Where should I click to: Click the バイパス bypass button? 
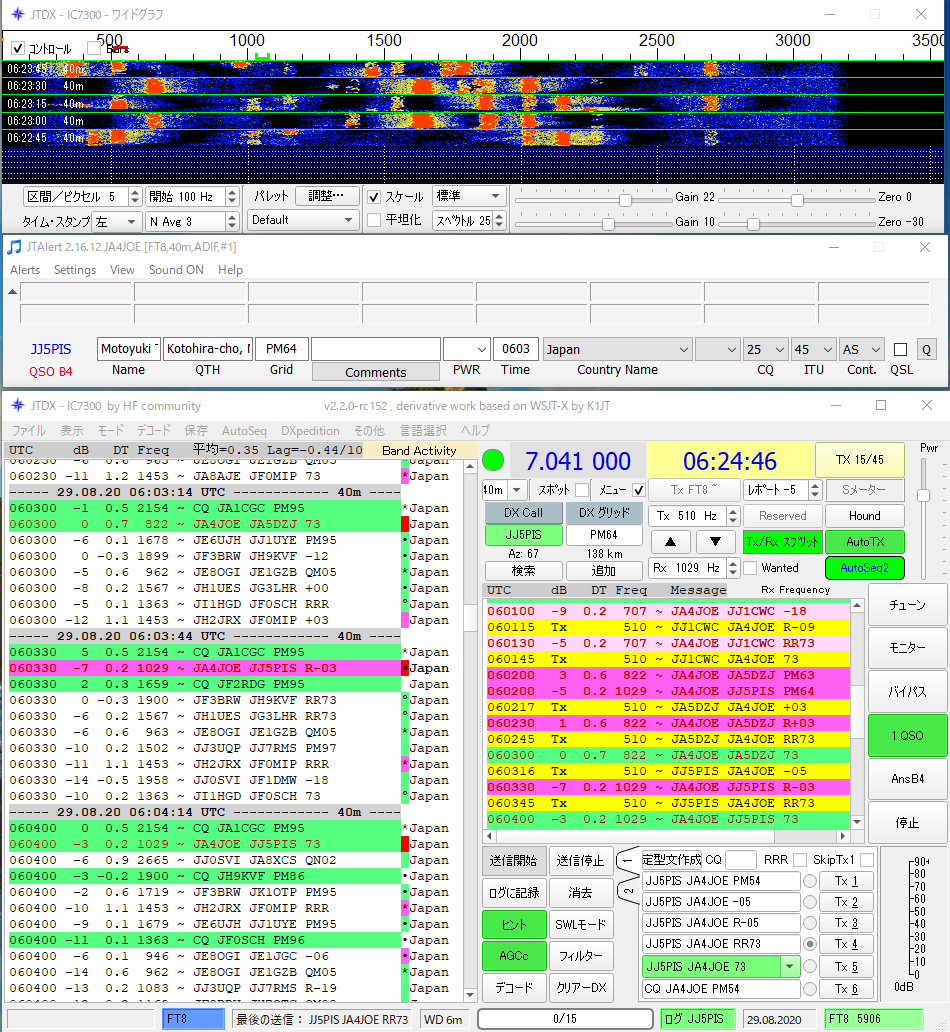coord(907,692)
